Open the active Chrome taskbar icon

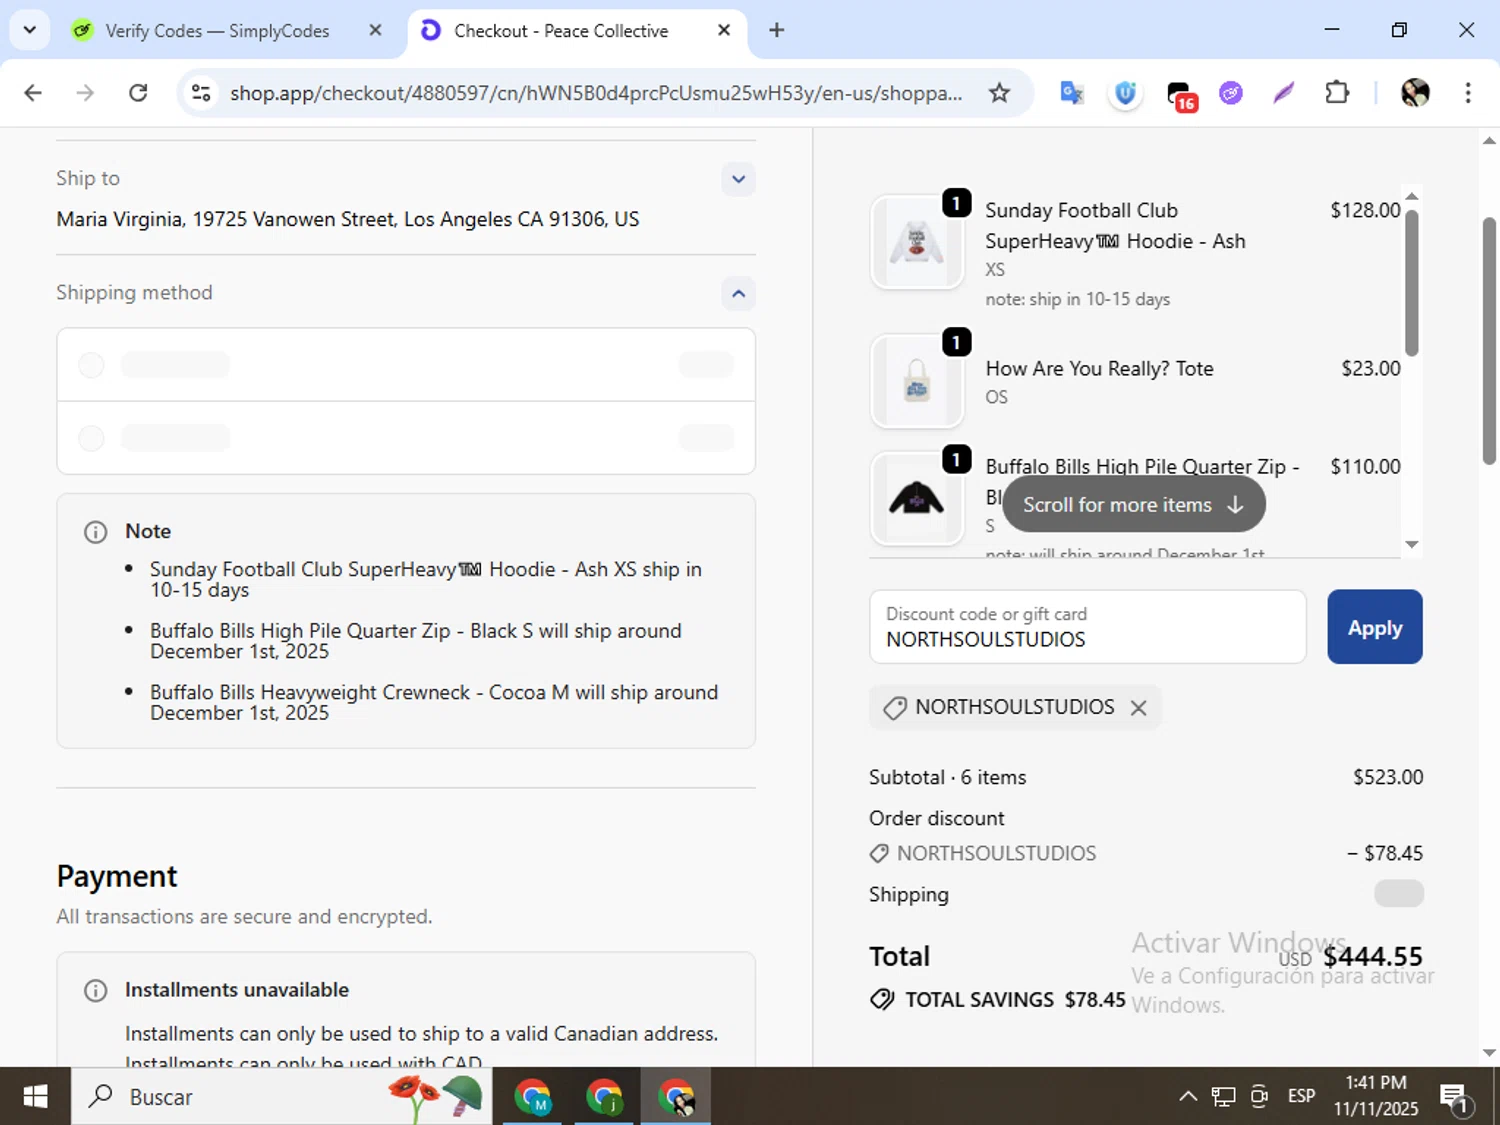point(676,1097)
